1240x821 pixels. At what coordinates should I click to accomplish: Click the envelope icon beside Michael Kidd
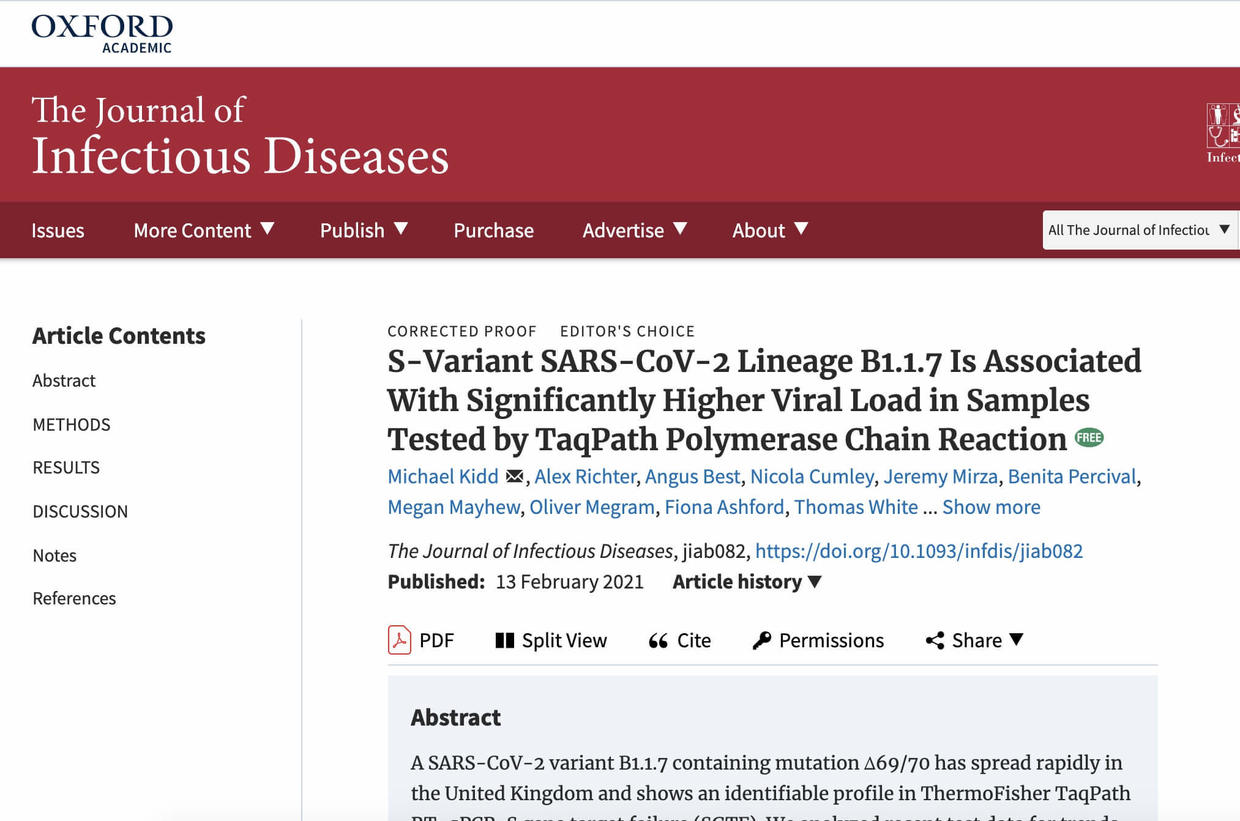(x=515, y=476)
